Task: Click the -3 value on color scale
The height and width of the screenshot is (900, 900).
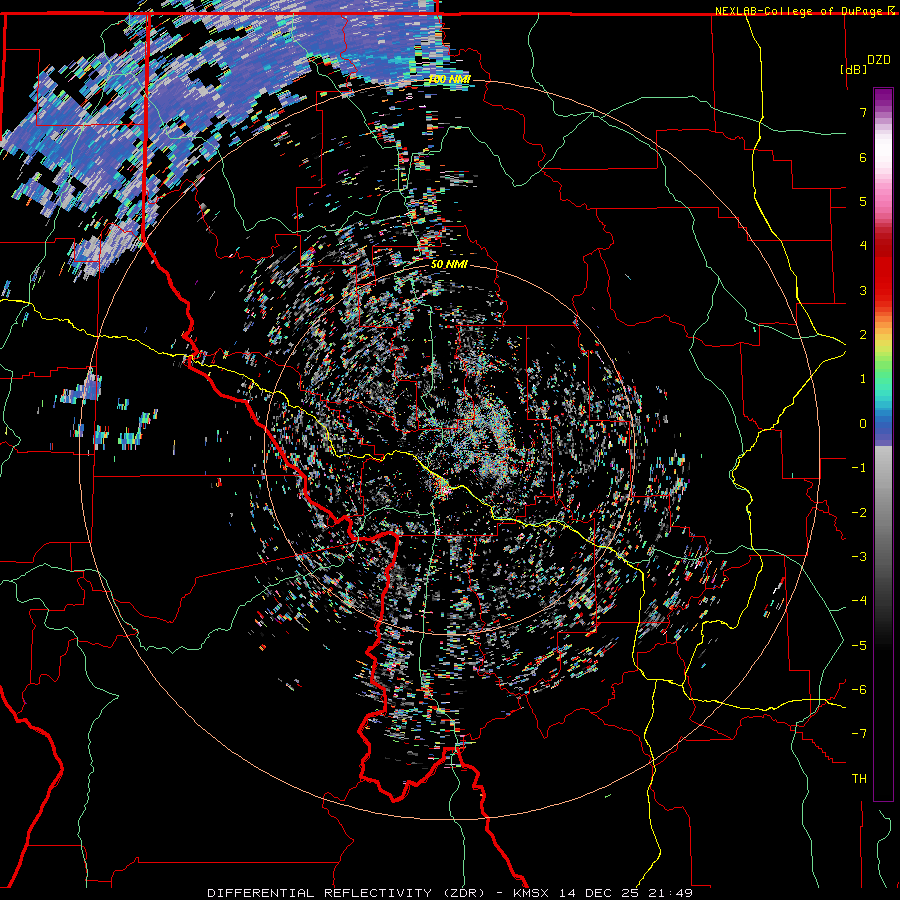Action: point(859,557)
